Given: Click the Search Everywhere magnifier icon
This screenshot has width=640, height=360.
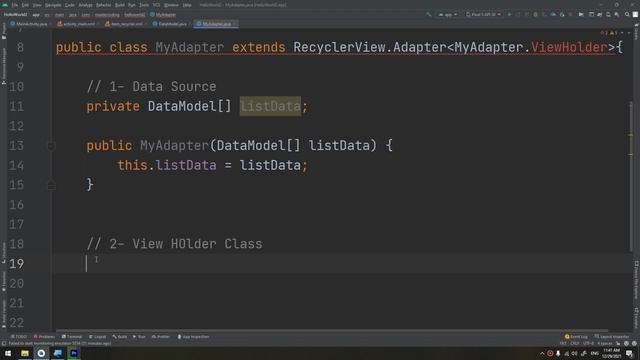Looking at the screenshot, I should click(x=627, y=14).
